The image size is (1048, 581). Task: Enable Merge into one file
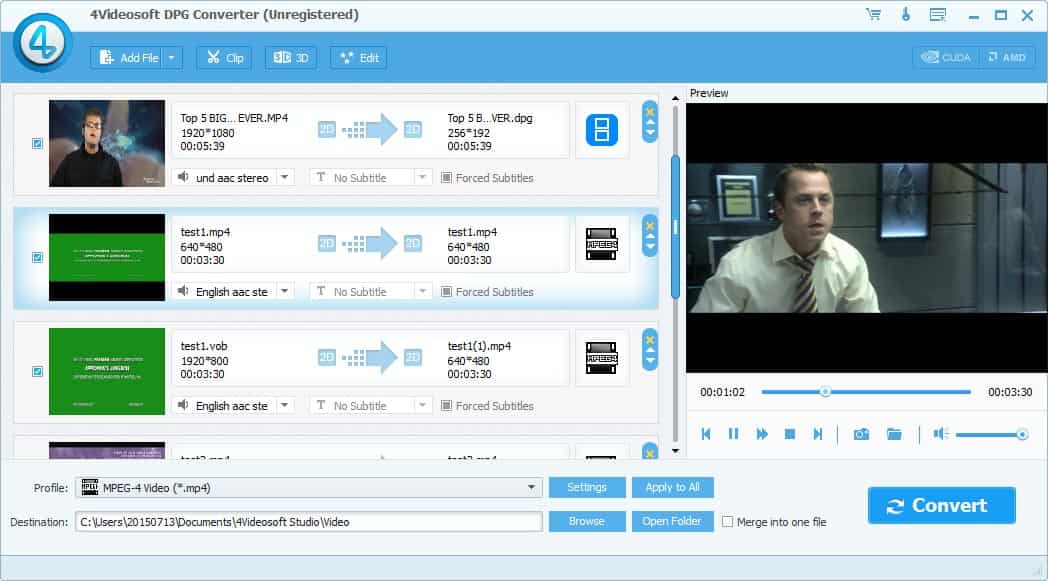(x=727, y=521)
